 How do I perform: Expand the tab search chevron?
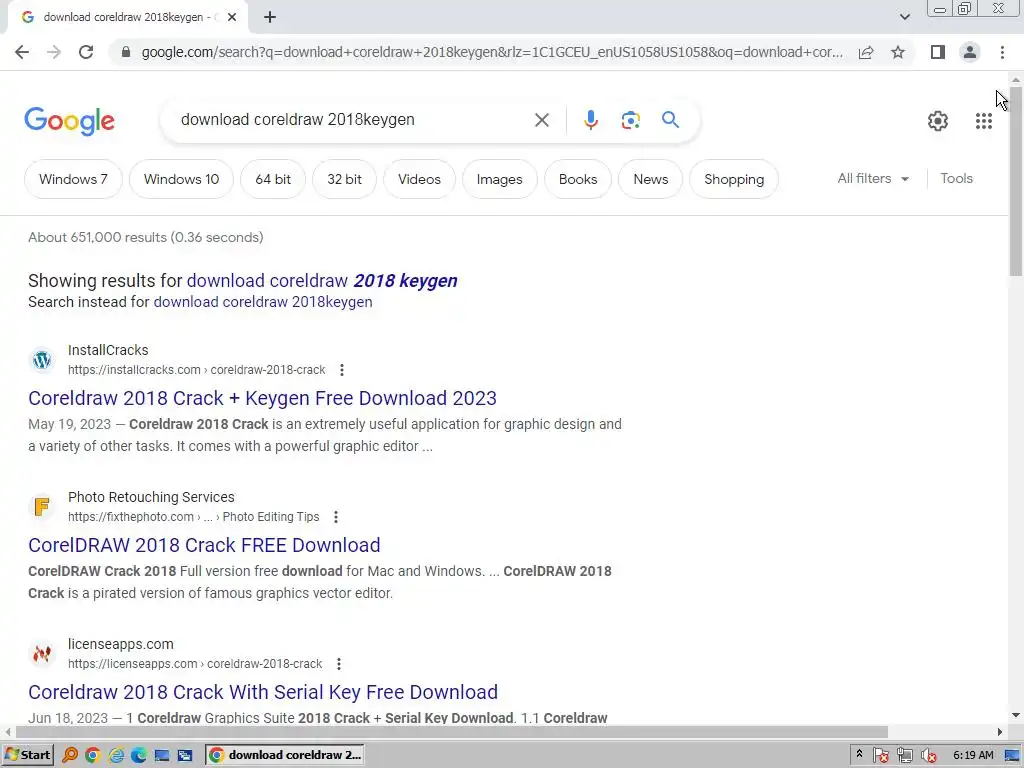904,18
